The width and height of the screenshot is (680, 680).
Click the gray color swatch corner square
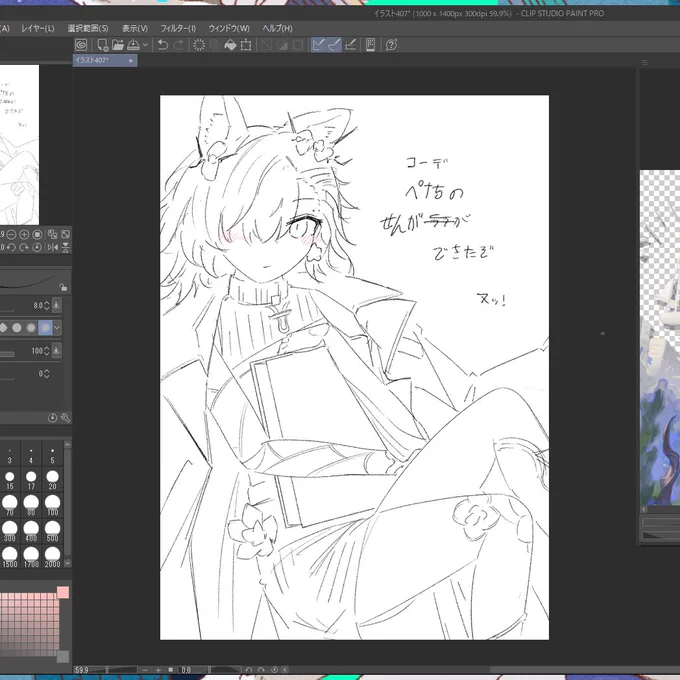point(63,656)
